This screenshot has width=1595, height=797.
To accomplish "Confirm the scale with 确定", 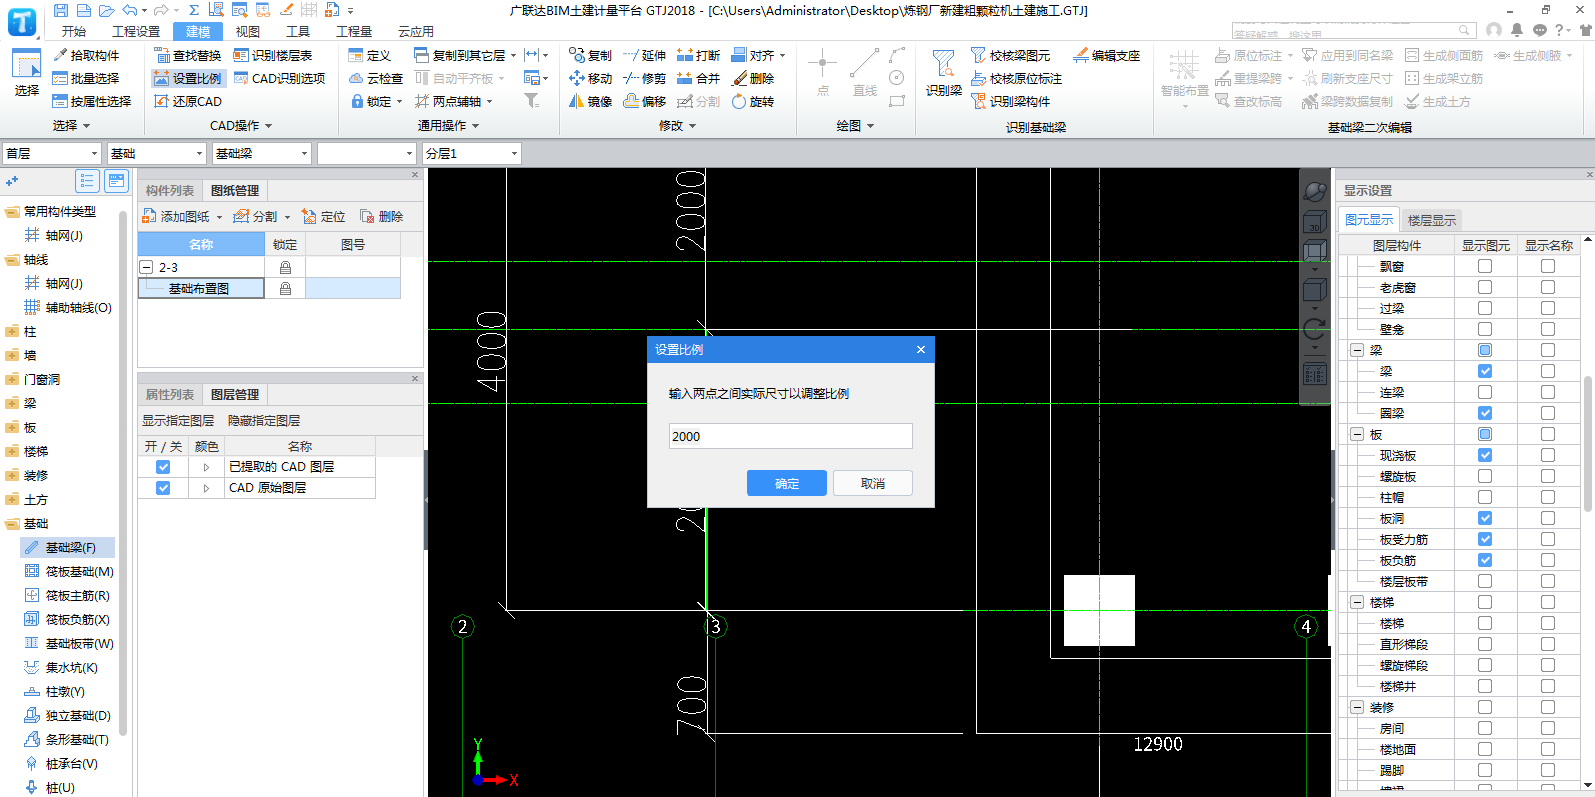I will [x=787, y=483].
